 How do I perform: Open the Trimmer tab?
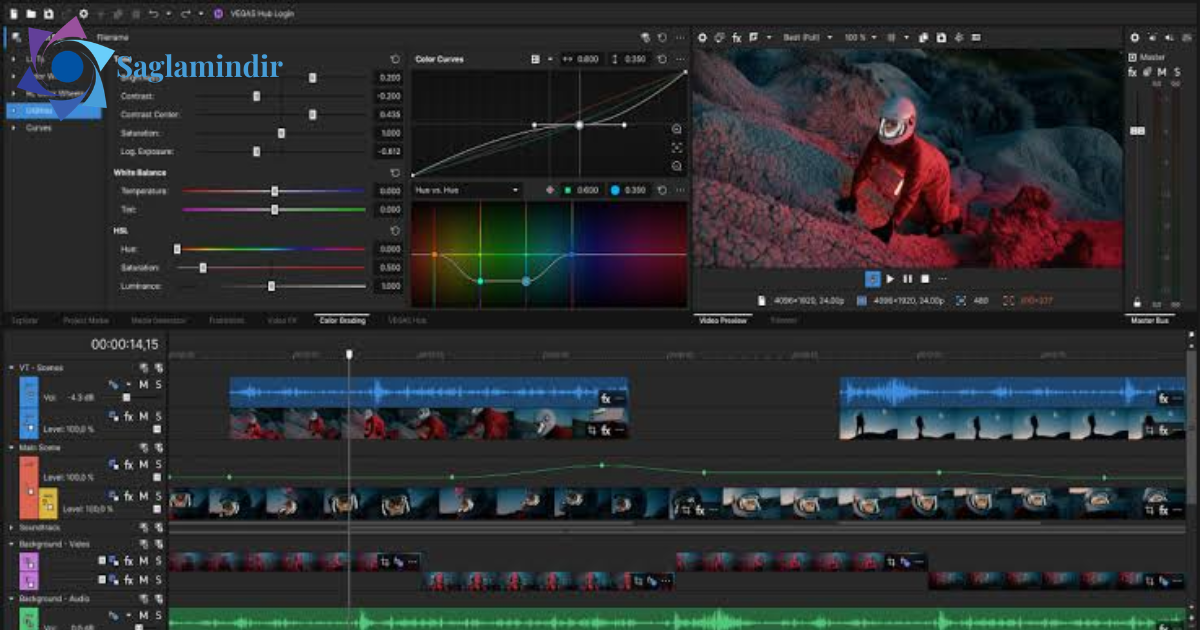pyautogui.click(x=784, y=321)
